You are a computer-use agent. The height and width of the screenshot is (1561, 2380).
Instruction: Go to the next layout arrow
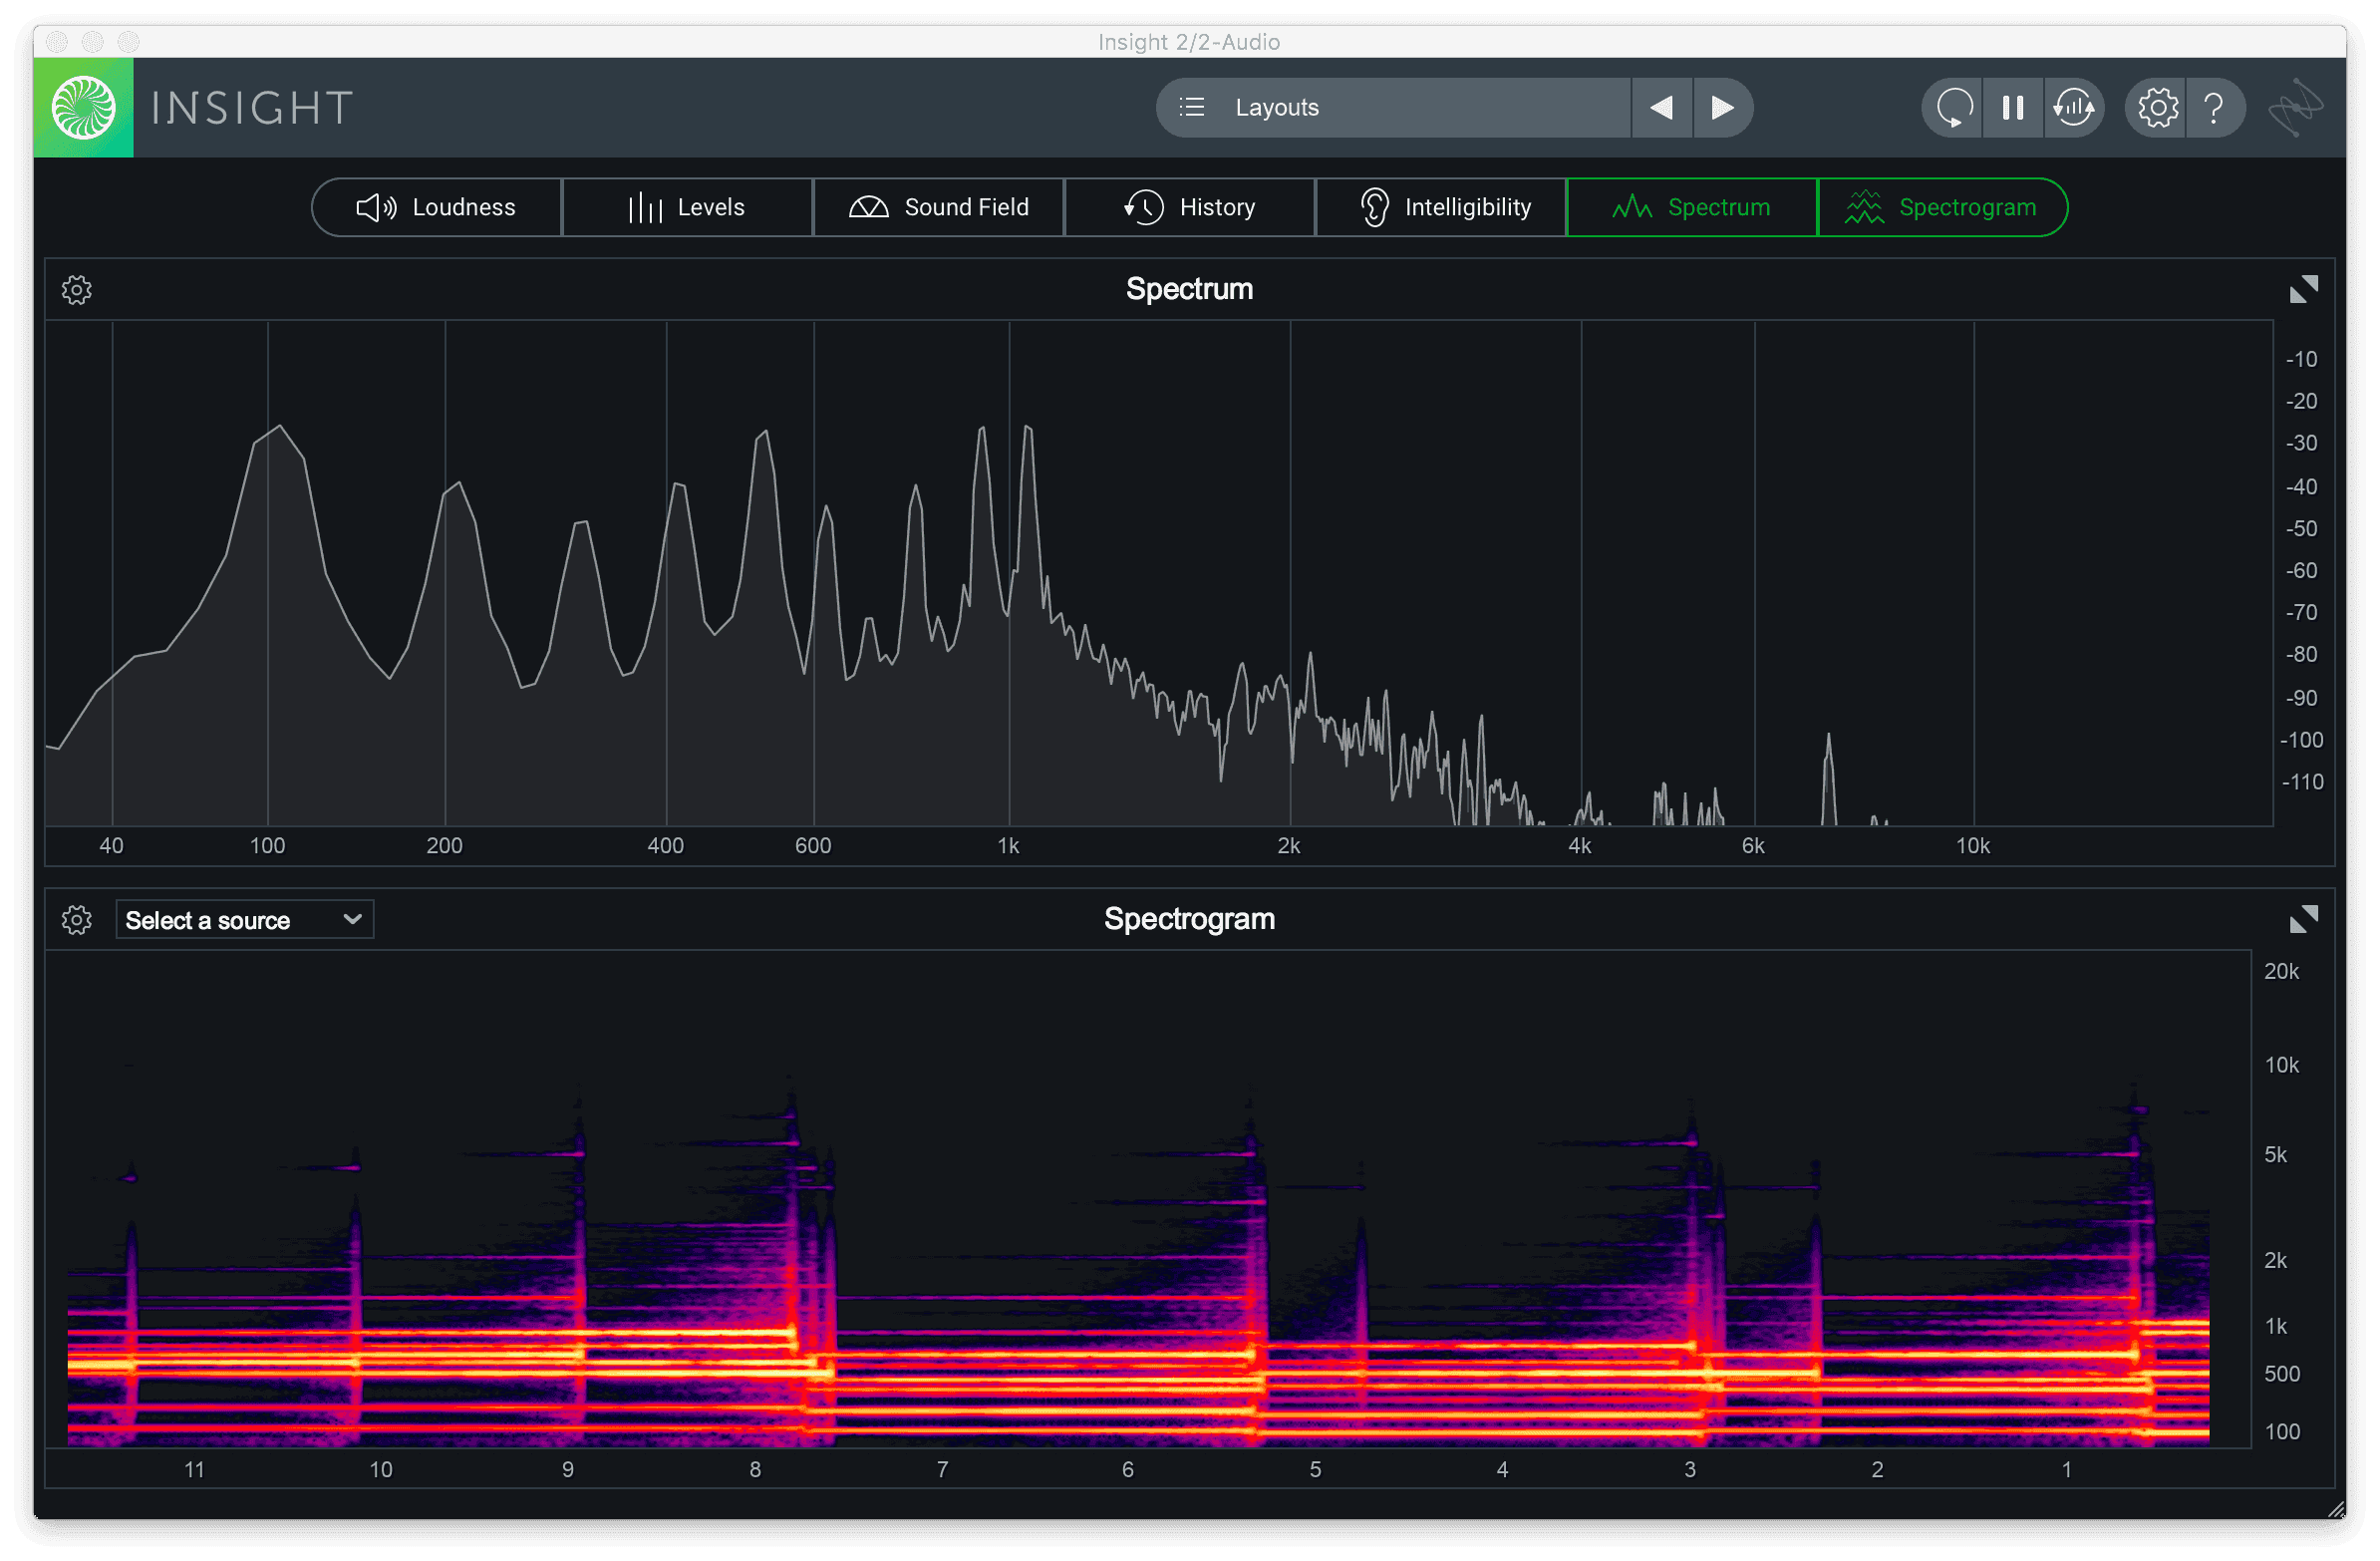click(1722, 107)
